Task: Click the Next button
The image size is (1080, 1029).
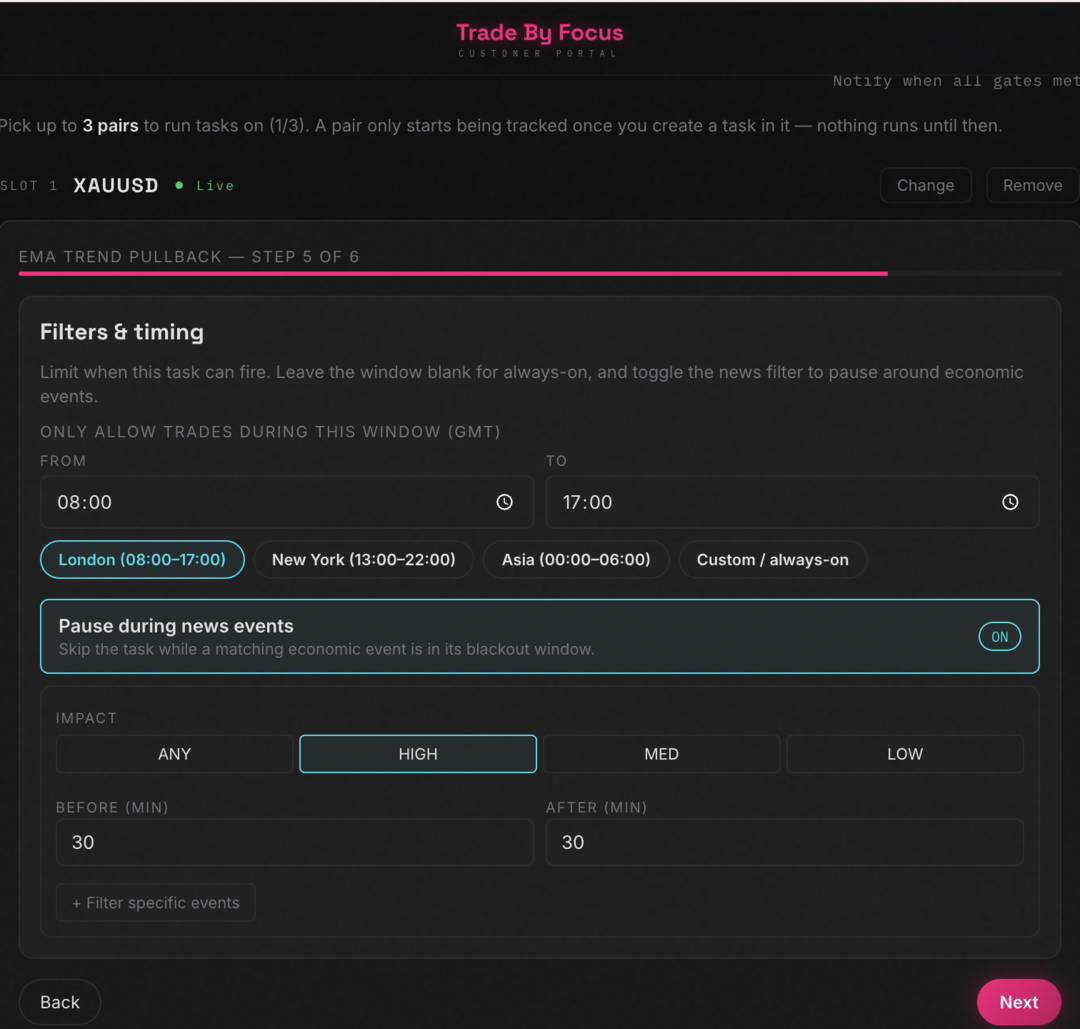Action: click(x=1019, y=1002)
